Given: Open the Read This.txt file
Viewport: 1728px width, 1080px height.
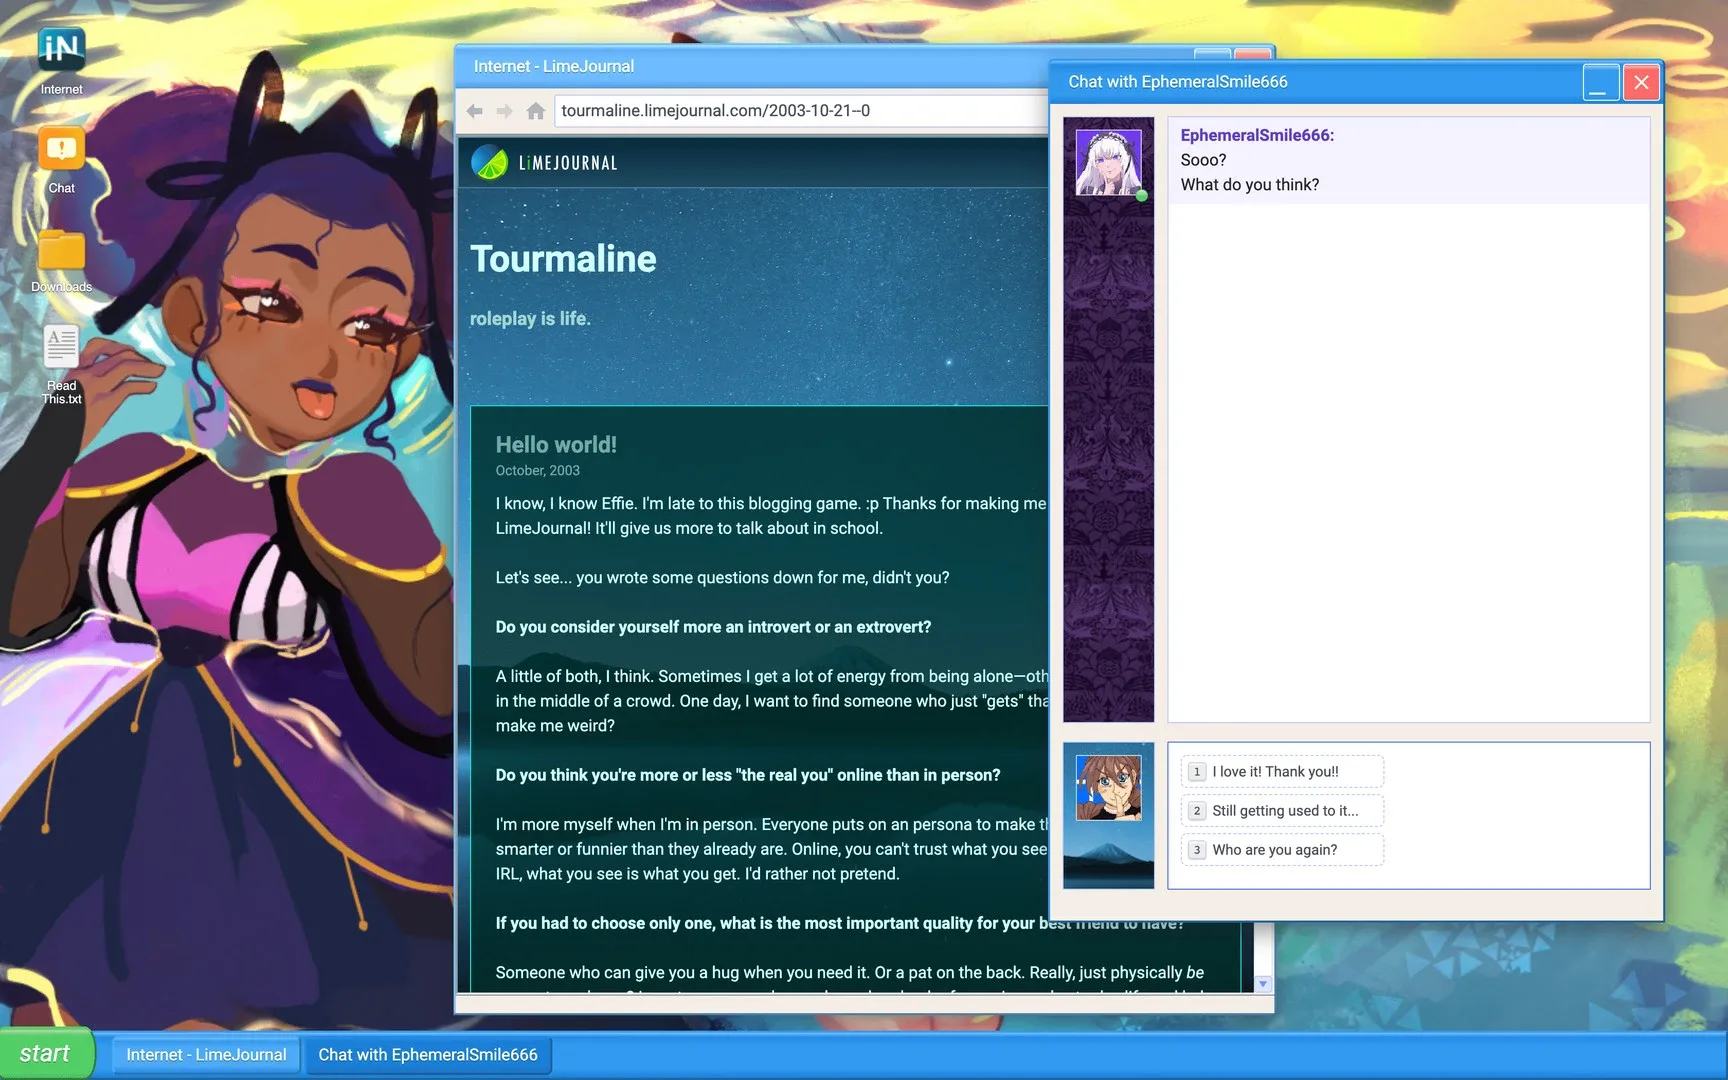Looking at the screenshot, I should click(61, 348).
